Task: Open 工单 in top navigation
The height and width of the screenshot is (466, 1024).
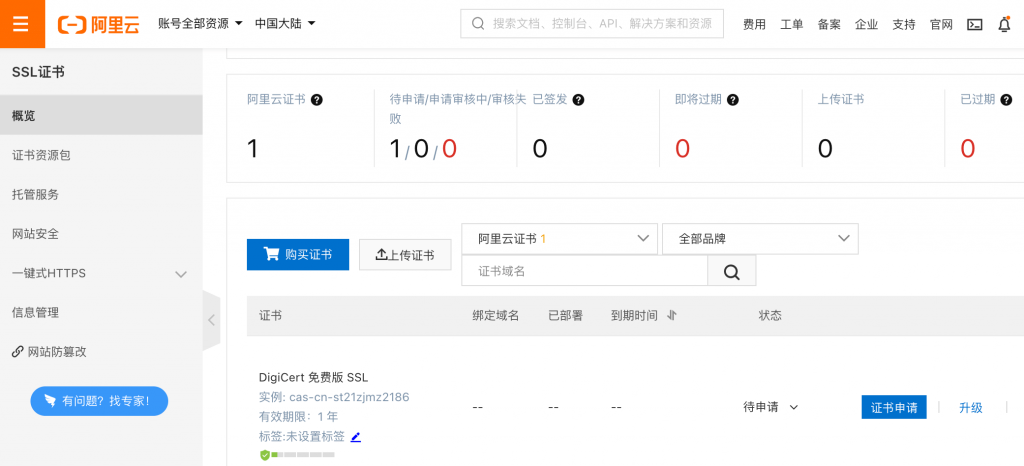Action: pos(792,25)
